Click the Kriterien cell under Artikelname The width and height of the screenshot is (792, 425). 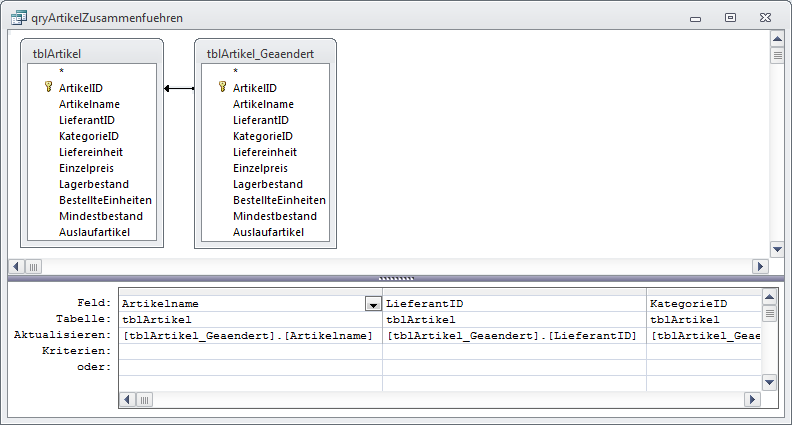pos(249,351)
